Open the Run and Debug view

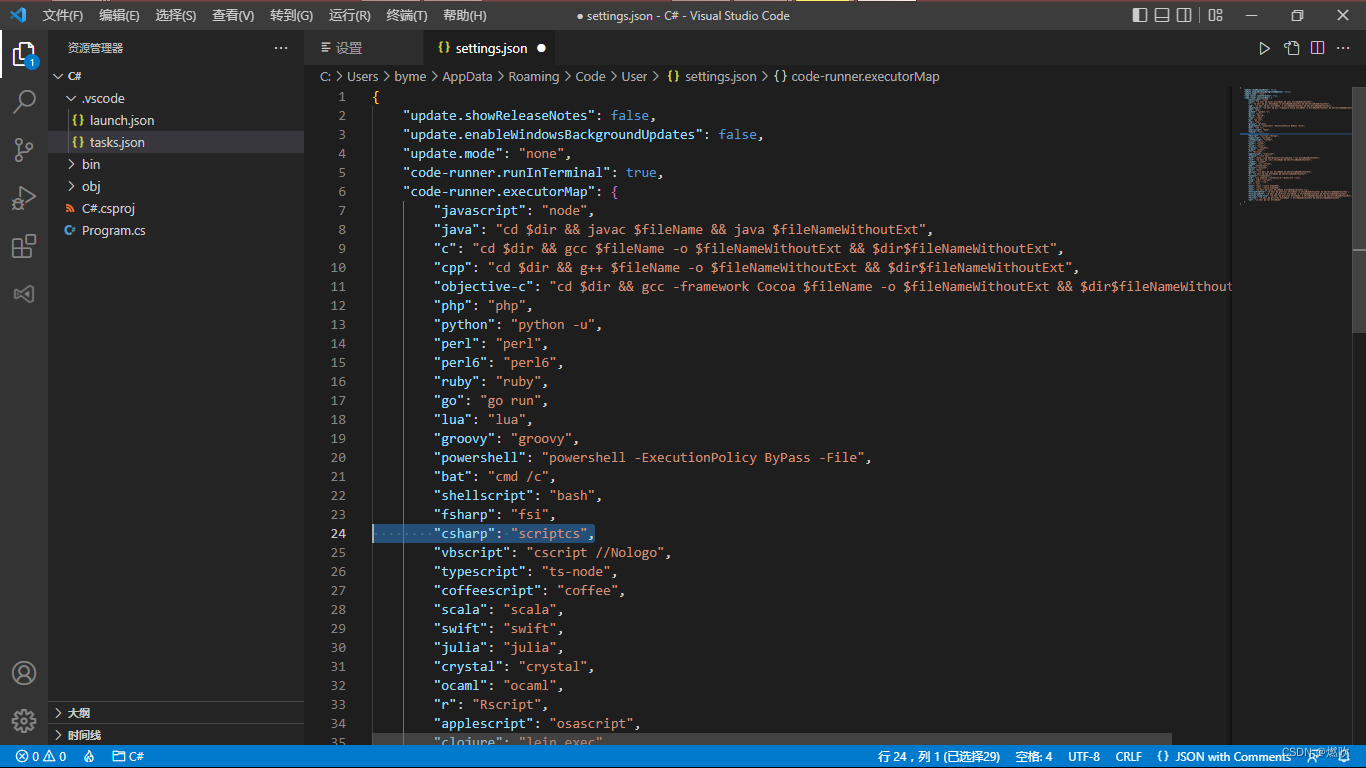24,198
